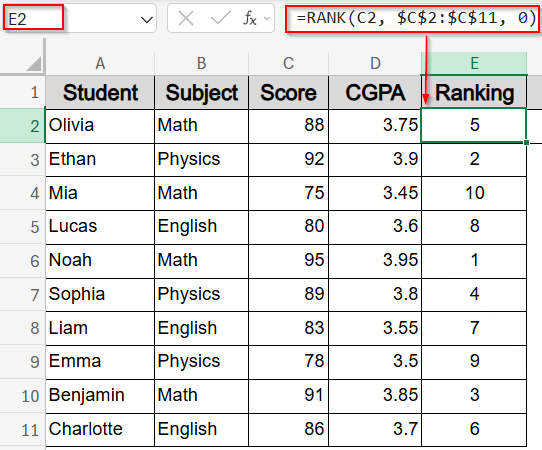The image size is (542, 450).
Task: Select the cell containing Sophia
Action: [100, 294]
